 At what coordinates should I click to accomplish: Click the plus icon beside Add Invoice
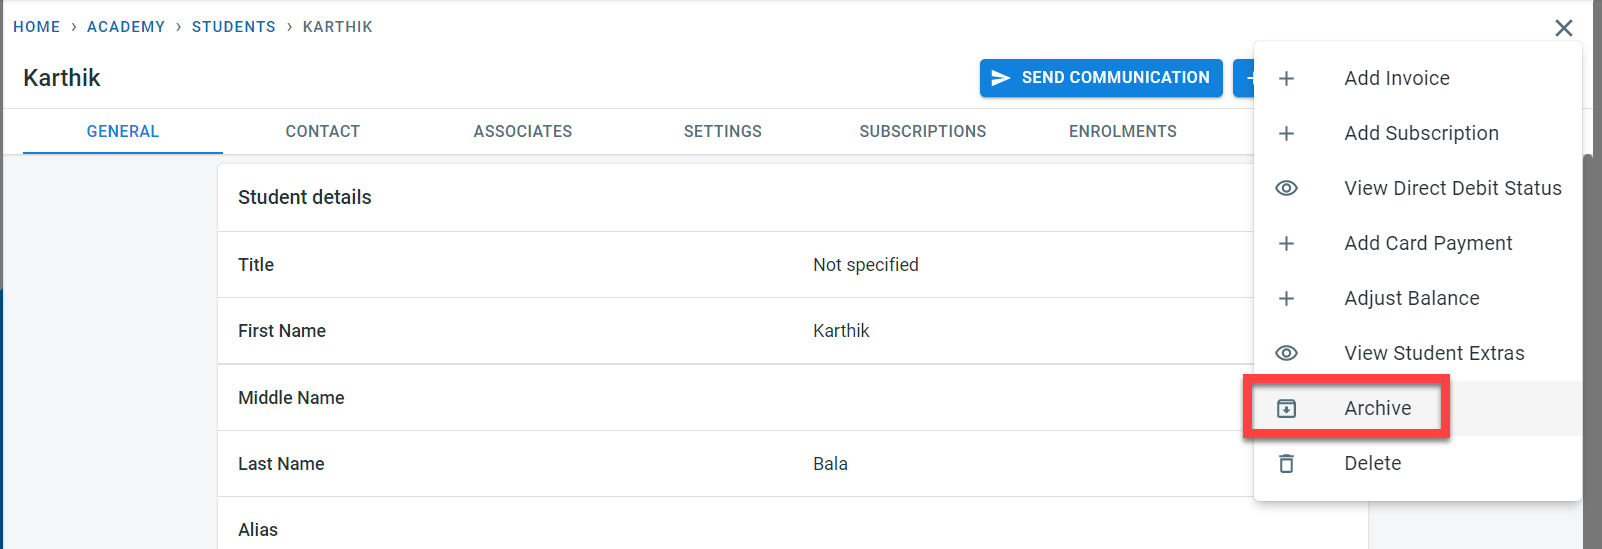(1286, 78)
